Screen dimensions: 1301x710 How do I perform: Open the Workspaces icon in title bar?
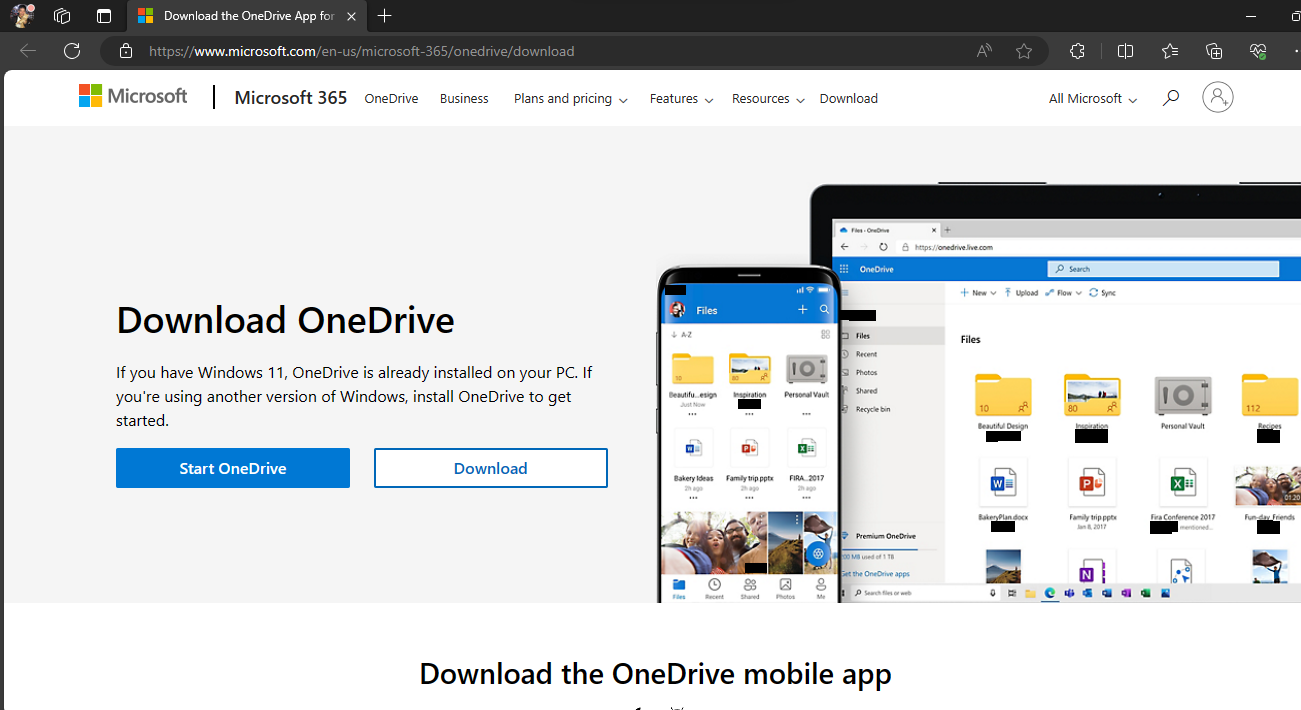coord(62,16)
